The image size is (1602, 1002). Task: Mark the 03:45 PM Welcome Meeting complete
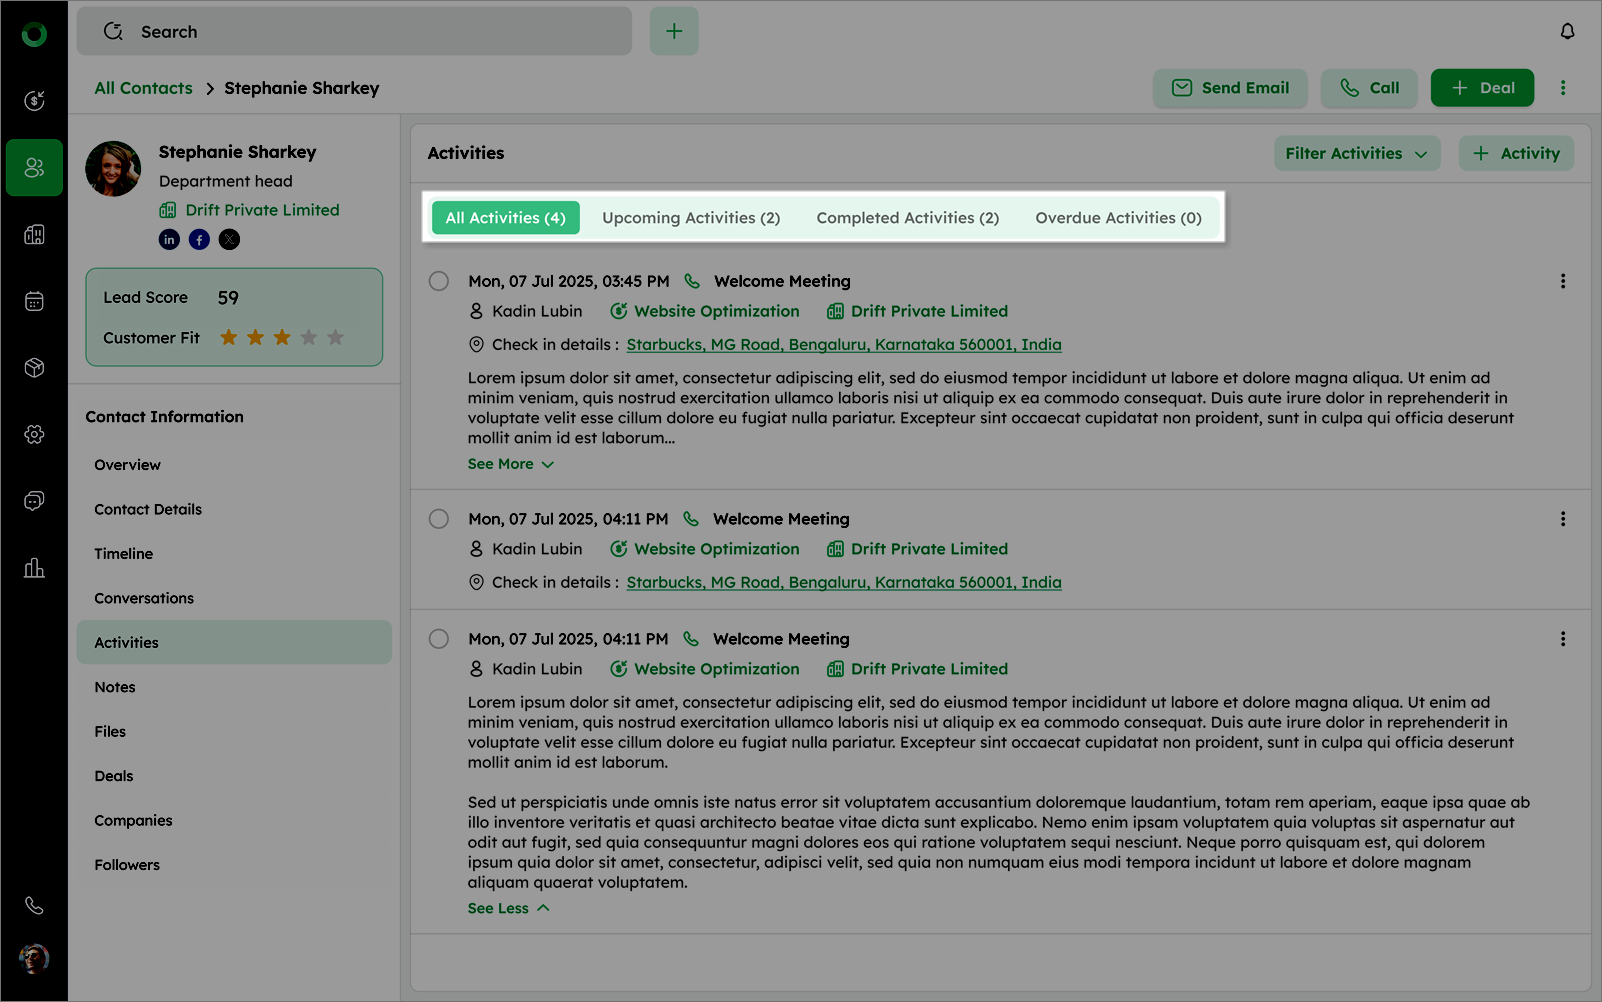pos(439,281)
